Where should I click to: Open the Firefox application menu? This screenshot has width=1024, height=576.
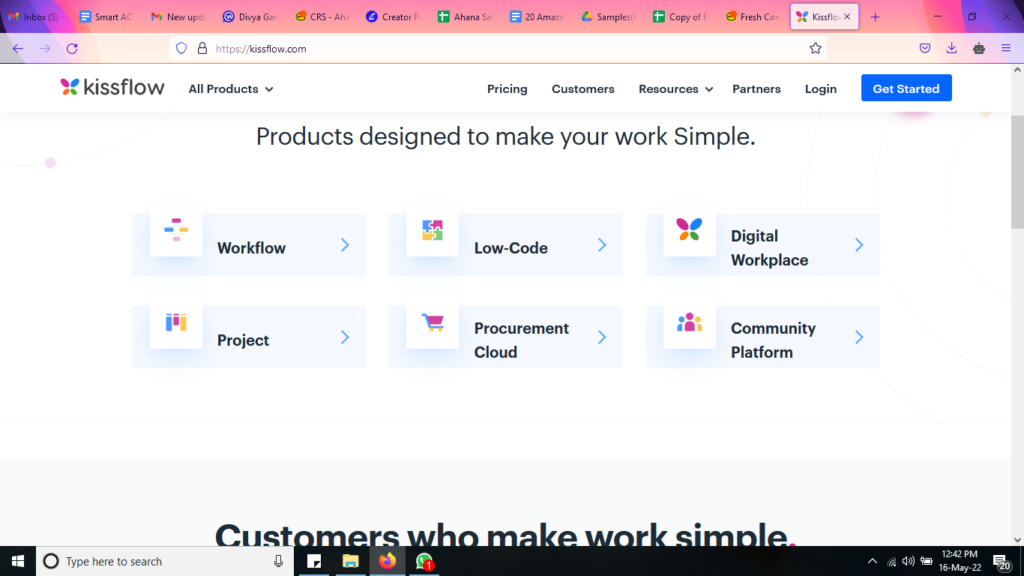coord(1006,48)
